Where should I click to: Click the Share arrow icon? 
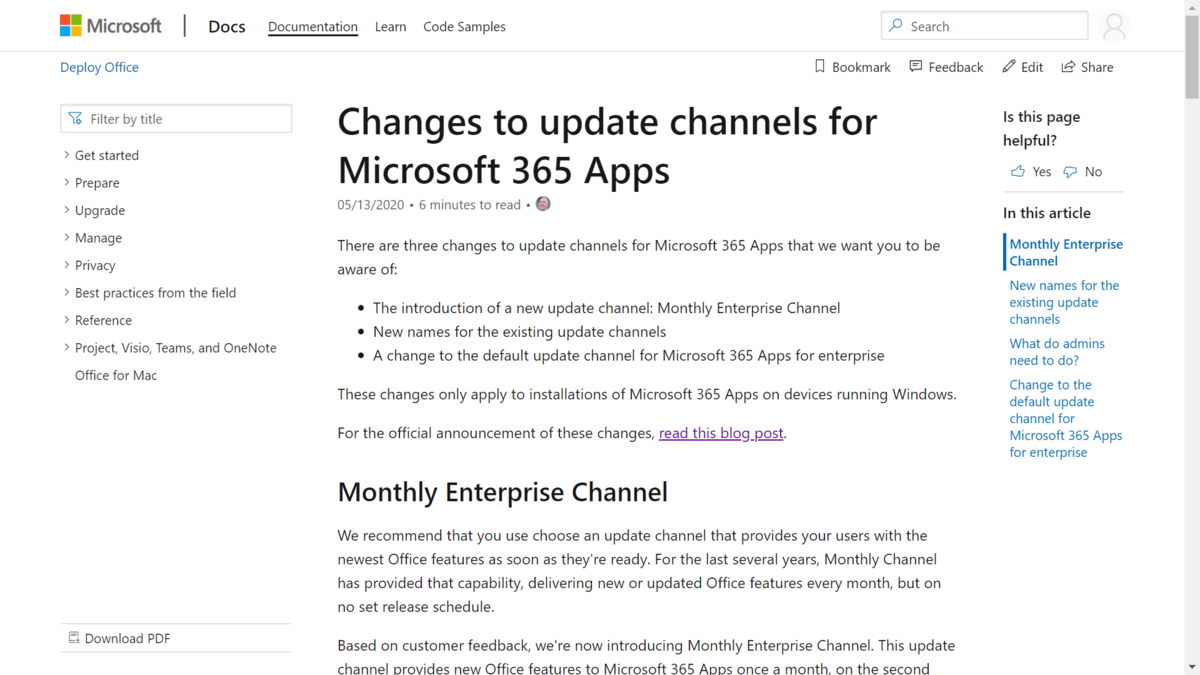1068,67
